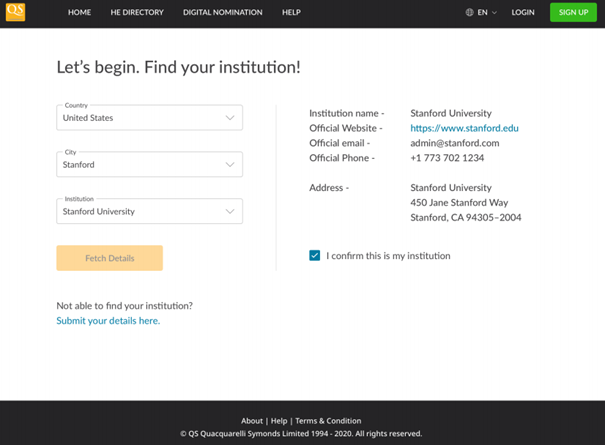Screen dimensions: 605x445
Task: Click the LOGIN link
Action: tap(523, 13)
